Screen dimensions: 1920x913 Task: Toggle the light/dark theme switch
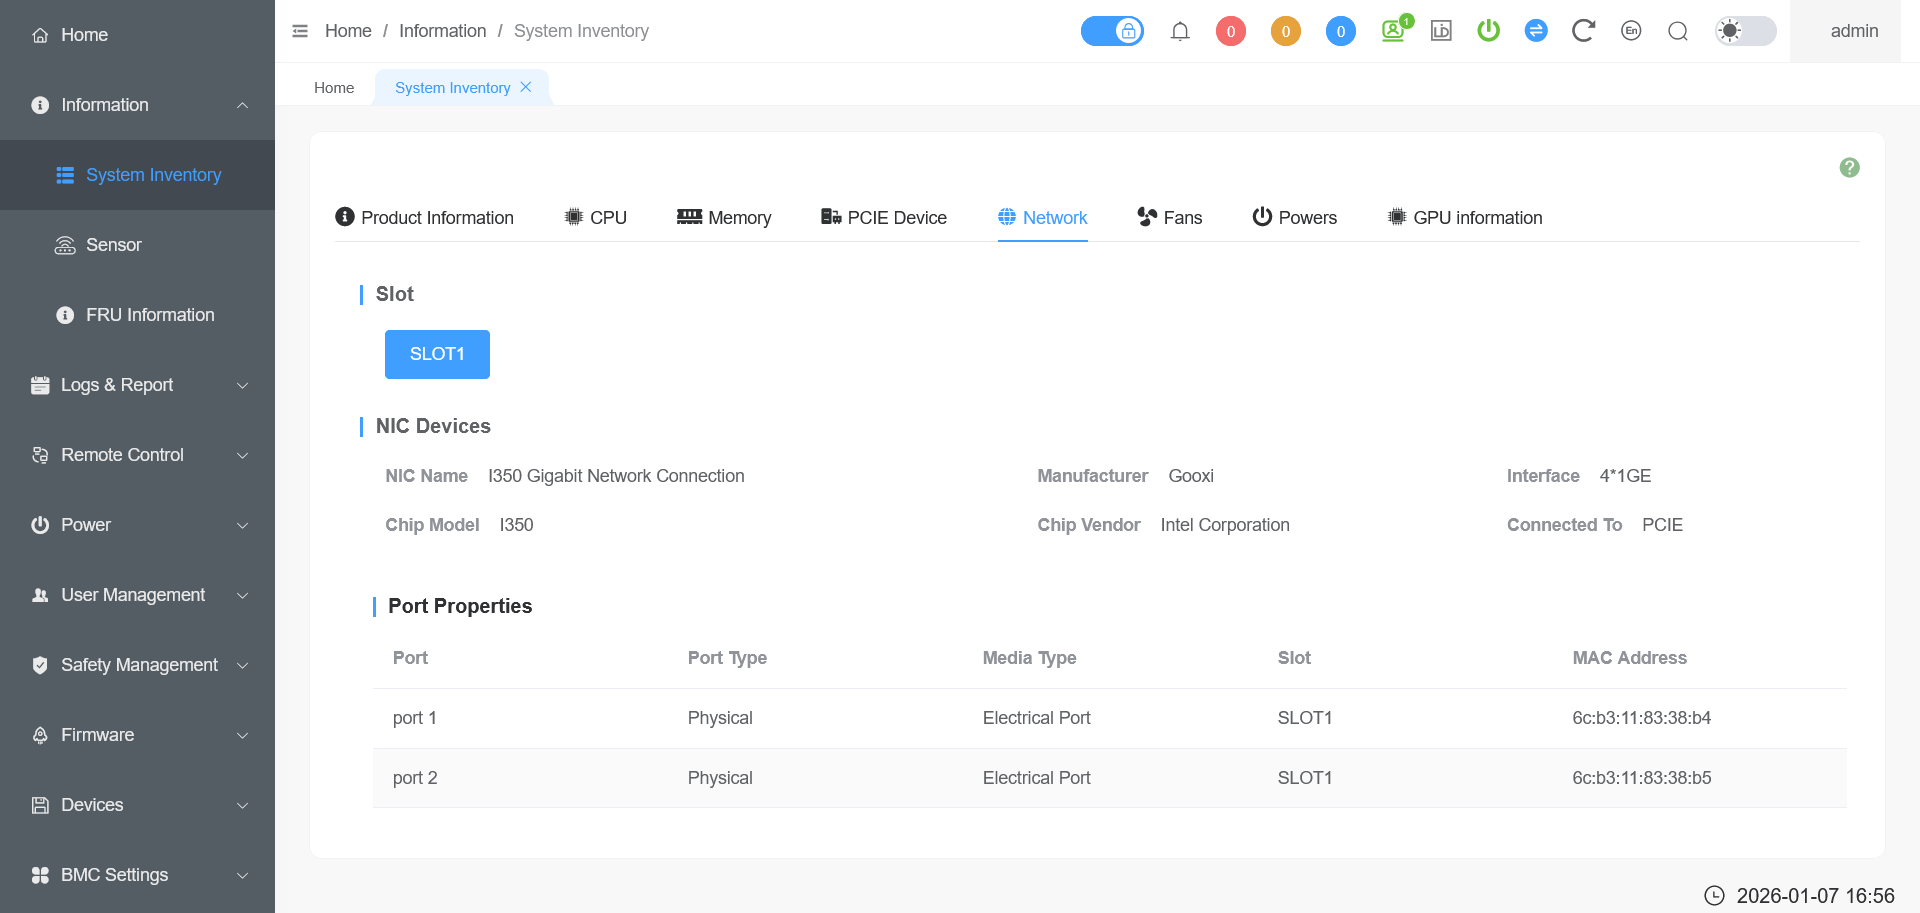(1745, 31)
